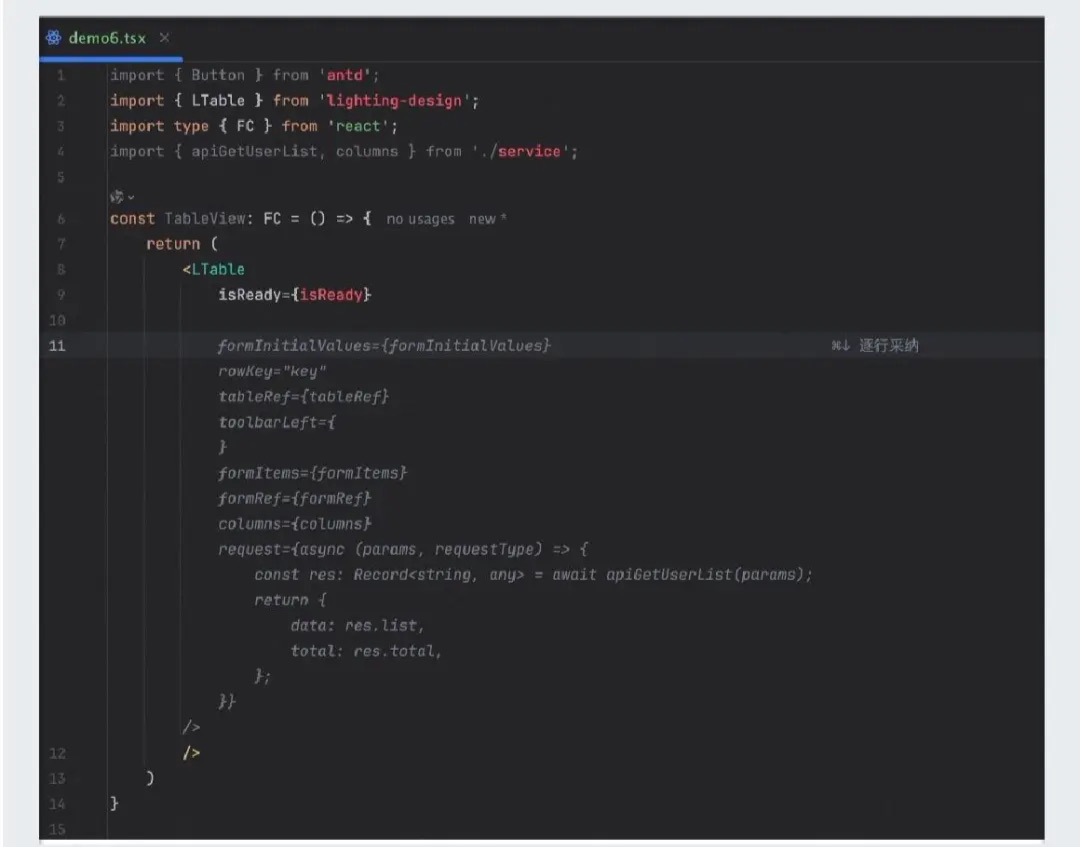Click line number 11 in gutter

tap(57, 346)
